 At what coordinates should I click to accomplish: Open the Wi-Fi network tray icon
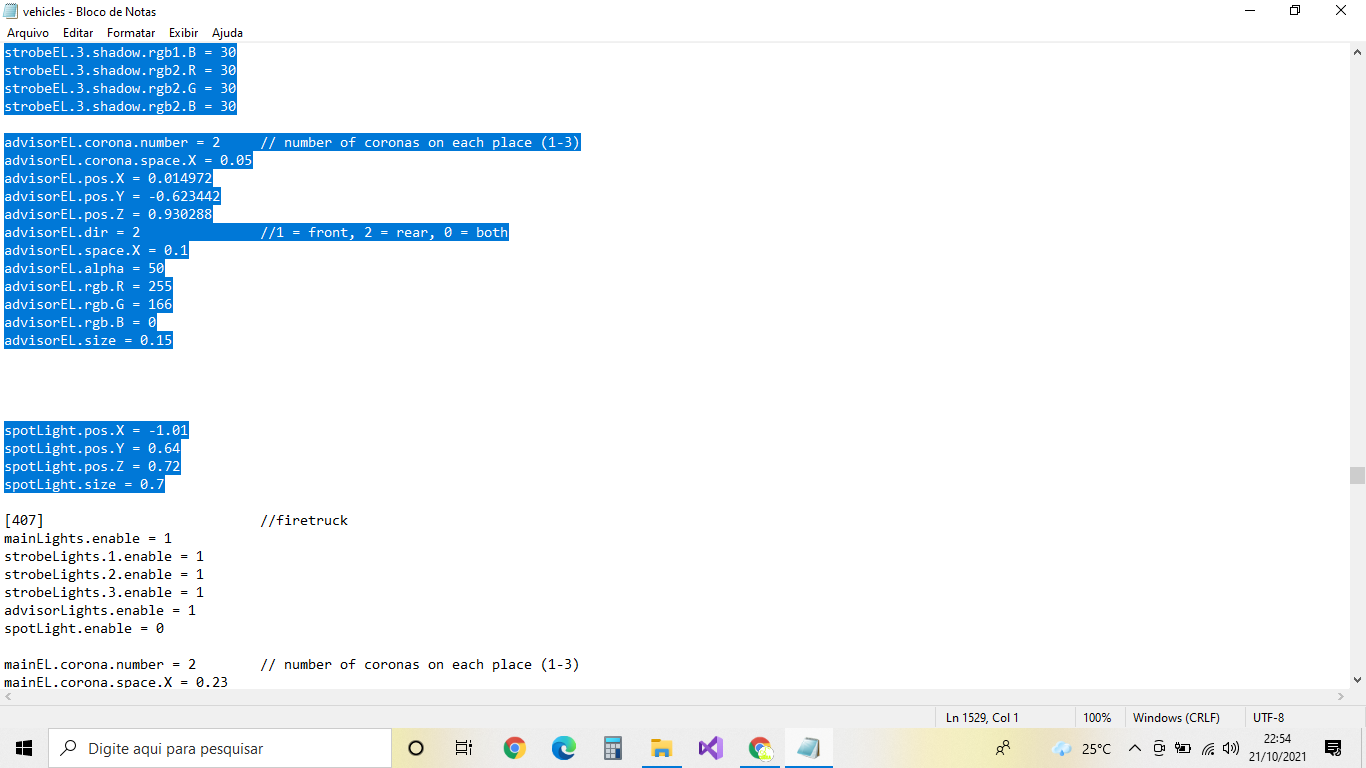click(1208, 748)
